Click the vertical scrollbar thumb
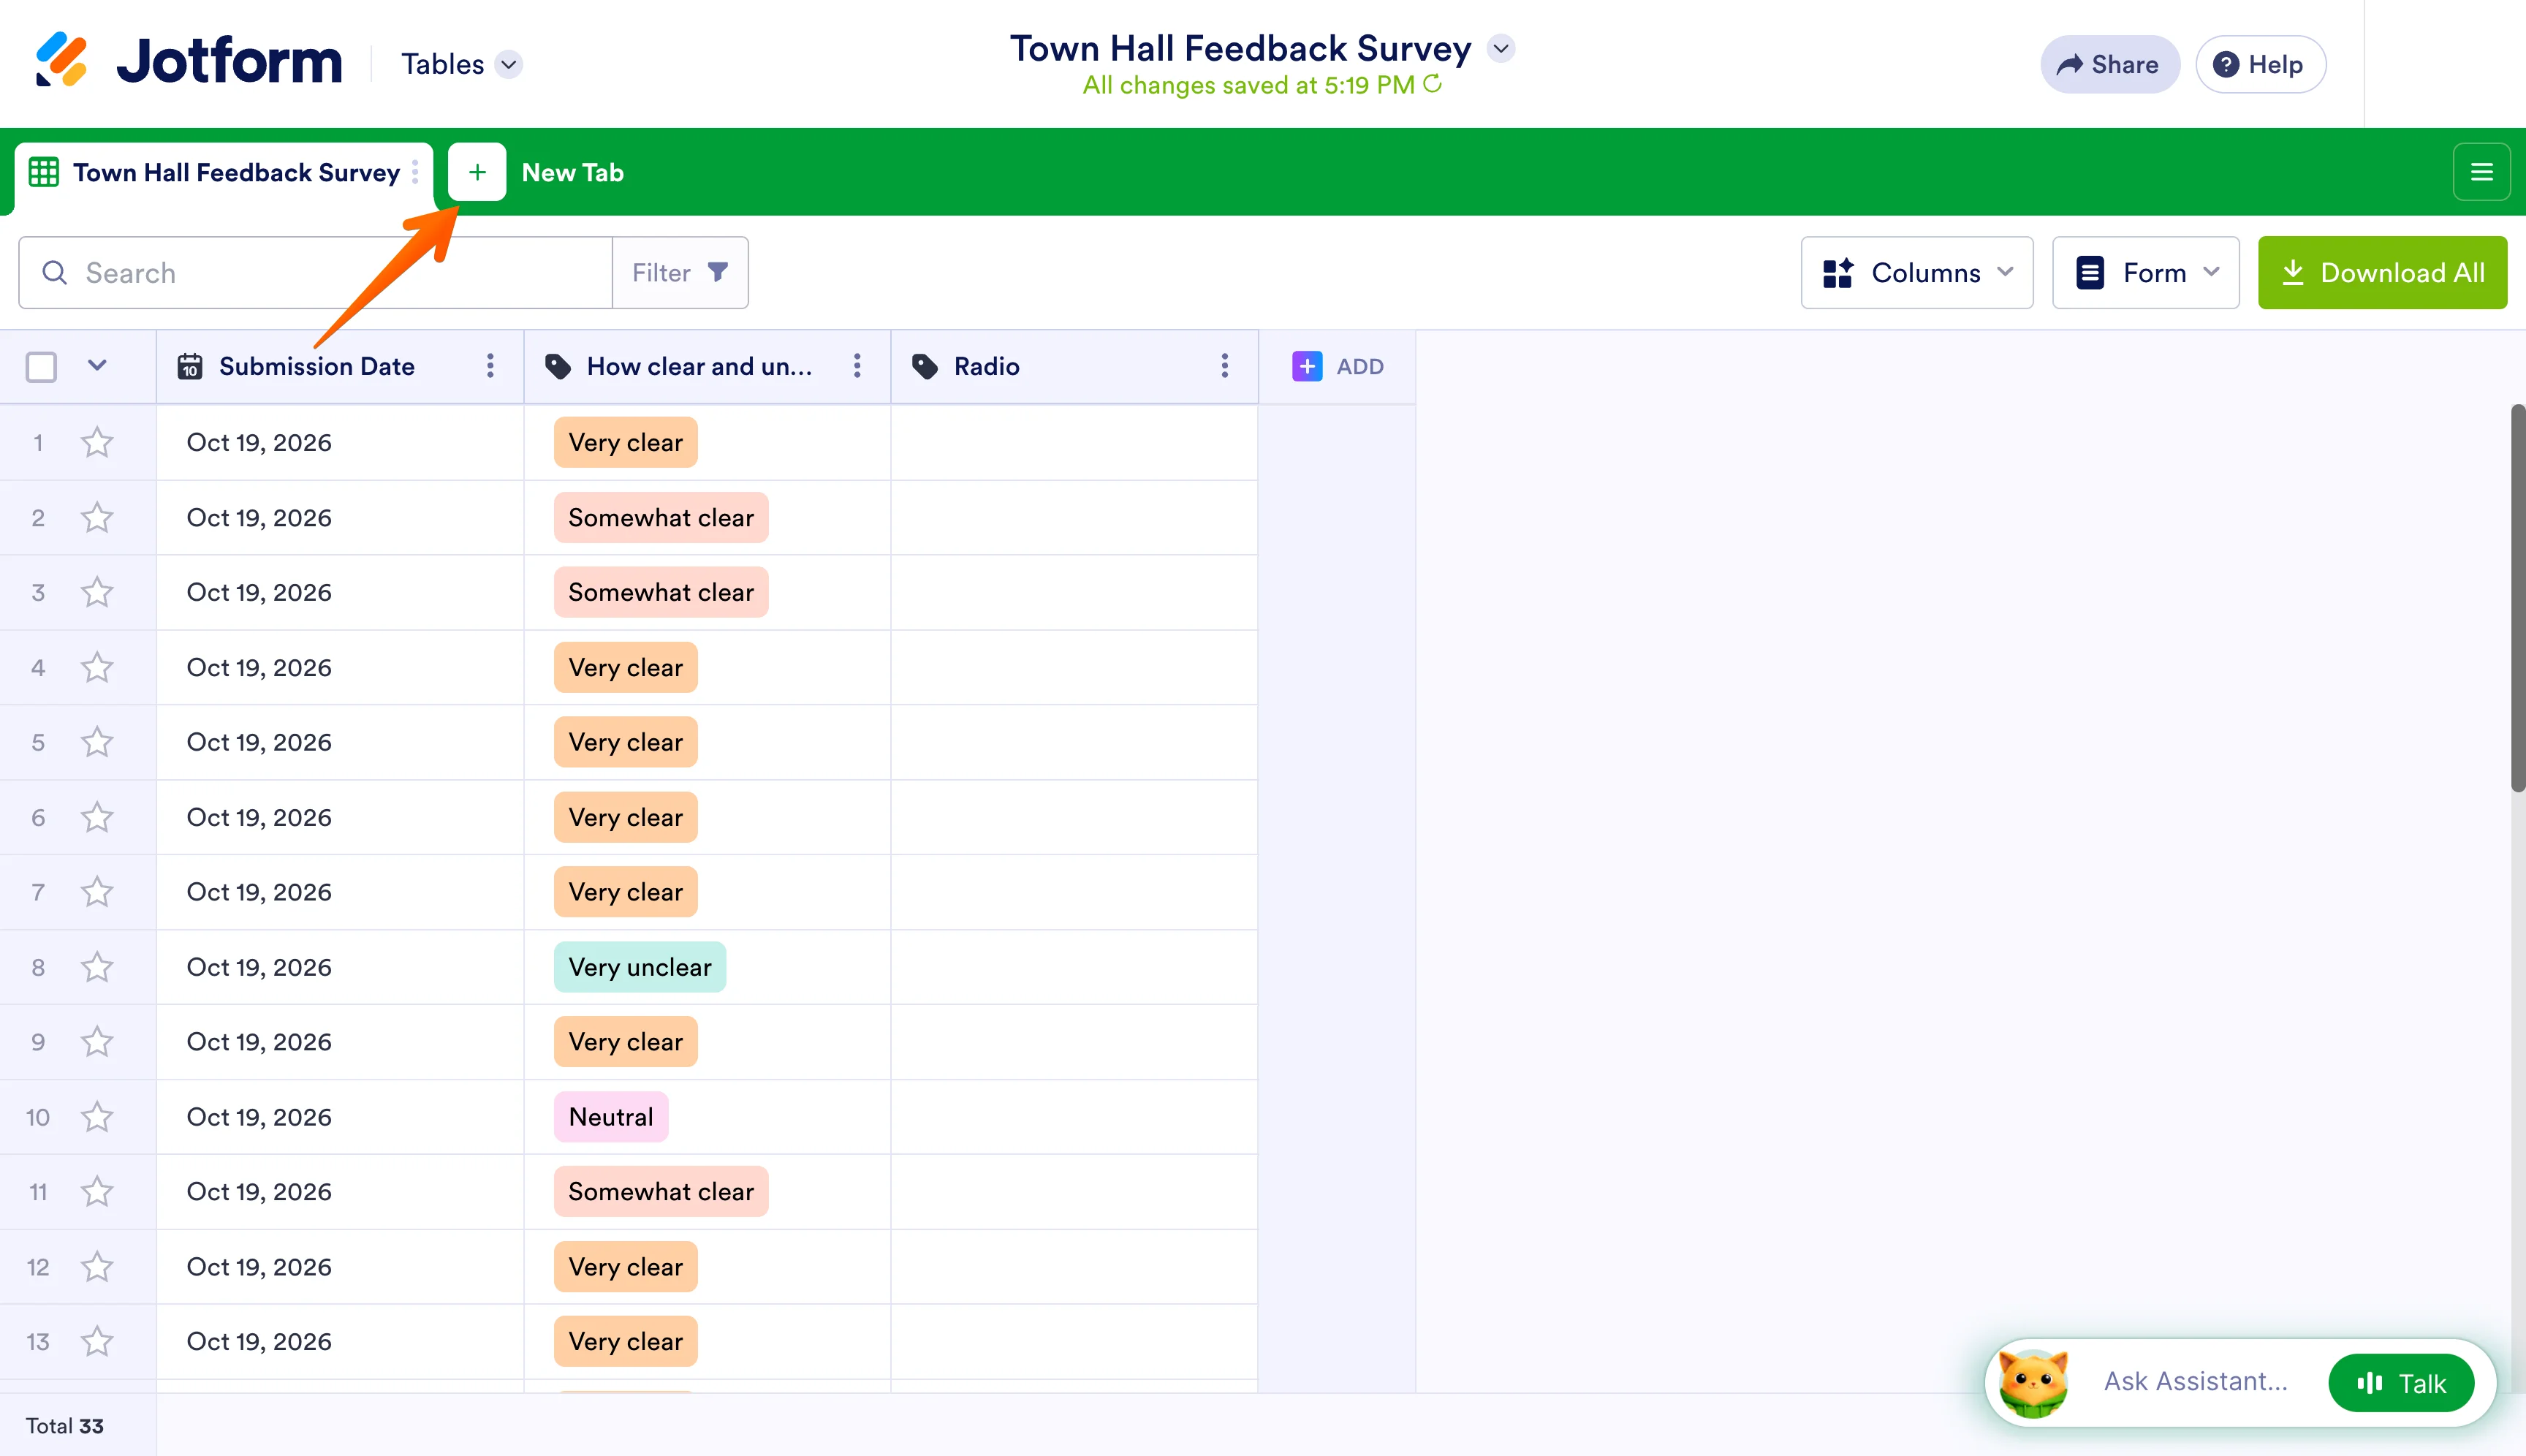 (x=2517, y=597)
